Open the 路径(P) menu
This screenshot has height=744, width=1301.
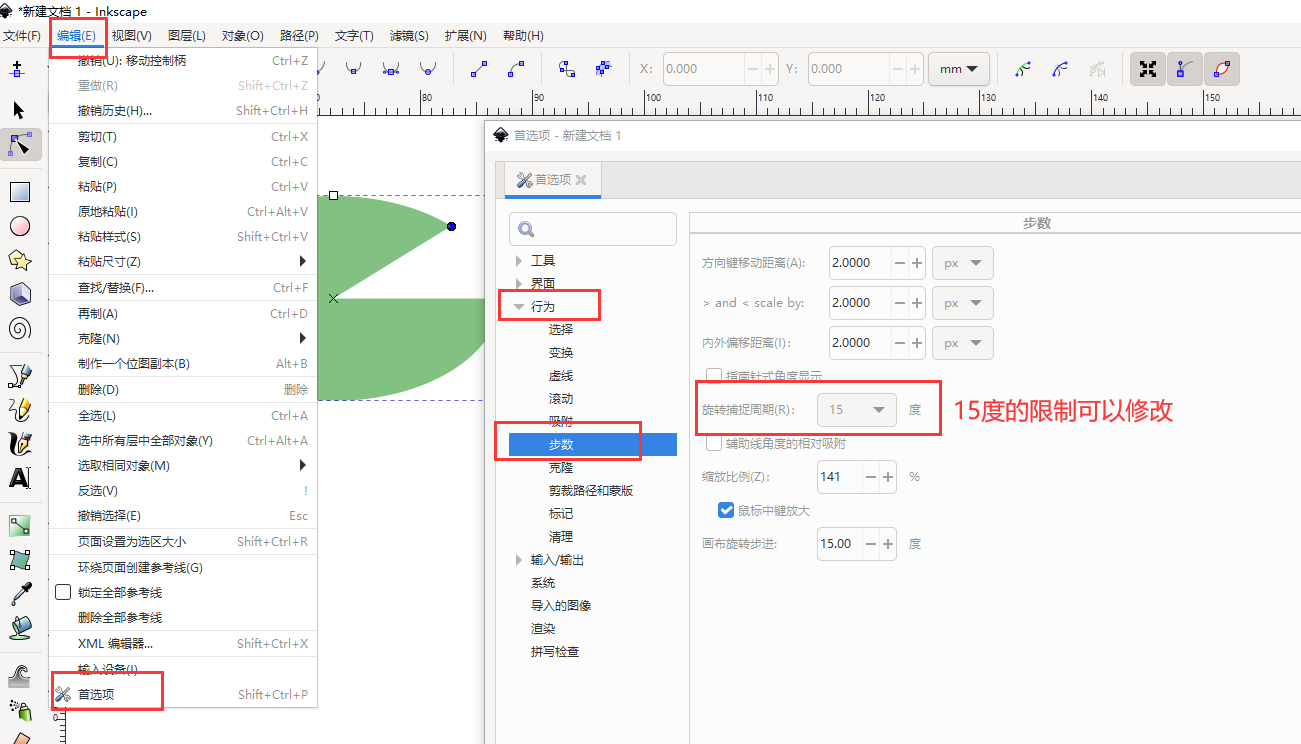299,36
